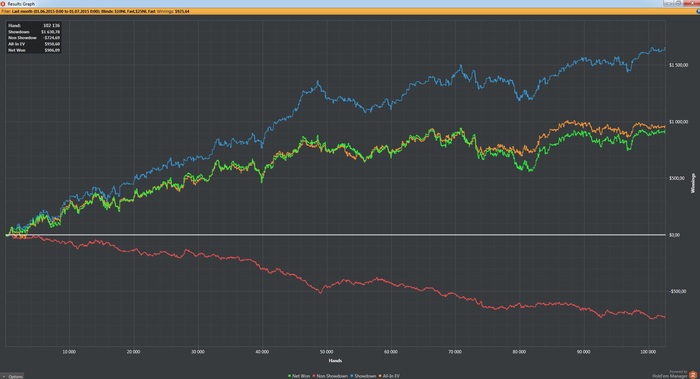
Task: Click the orange filter summary bar
Action: coord(350,11)
